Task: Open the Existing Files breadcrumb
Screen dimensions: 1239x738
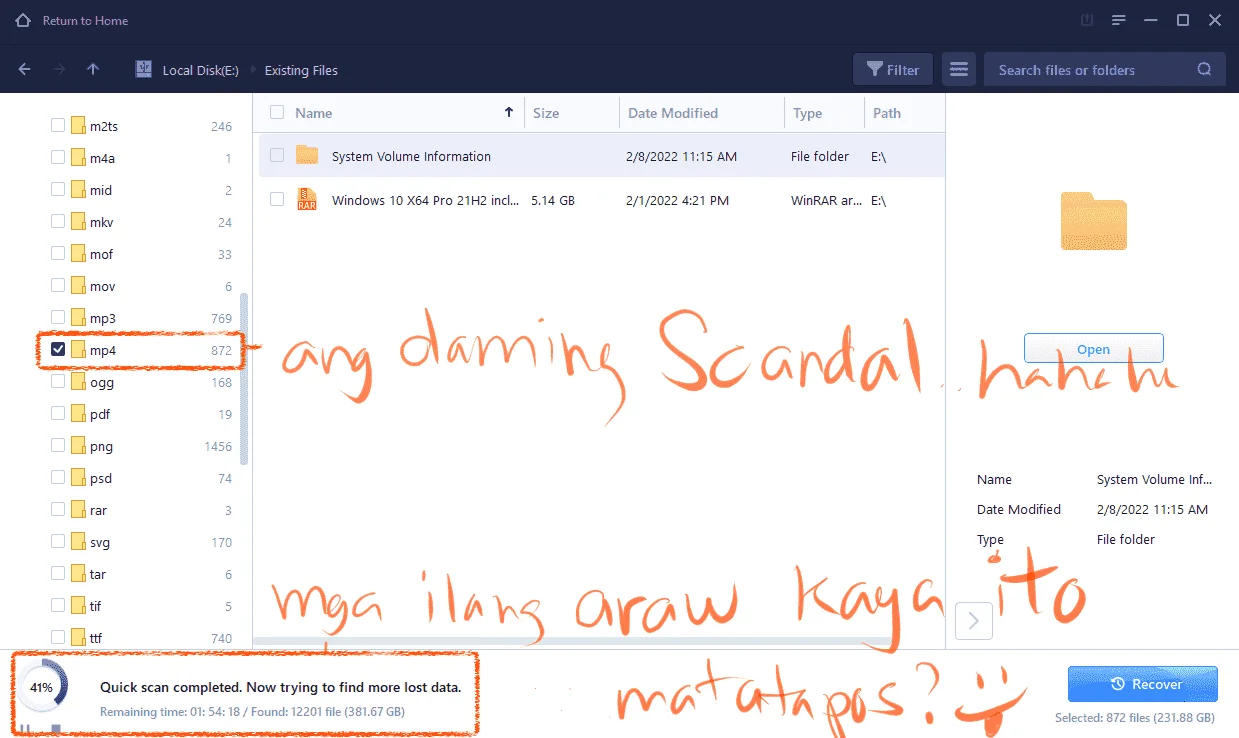Action: [301, 70]
